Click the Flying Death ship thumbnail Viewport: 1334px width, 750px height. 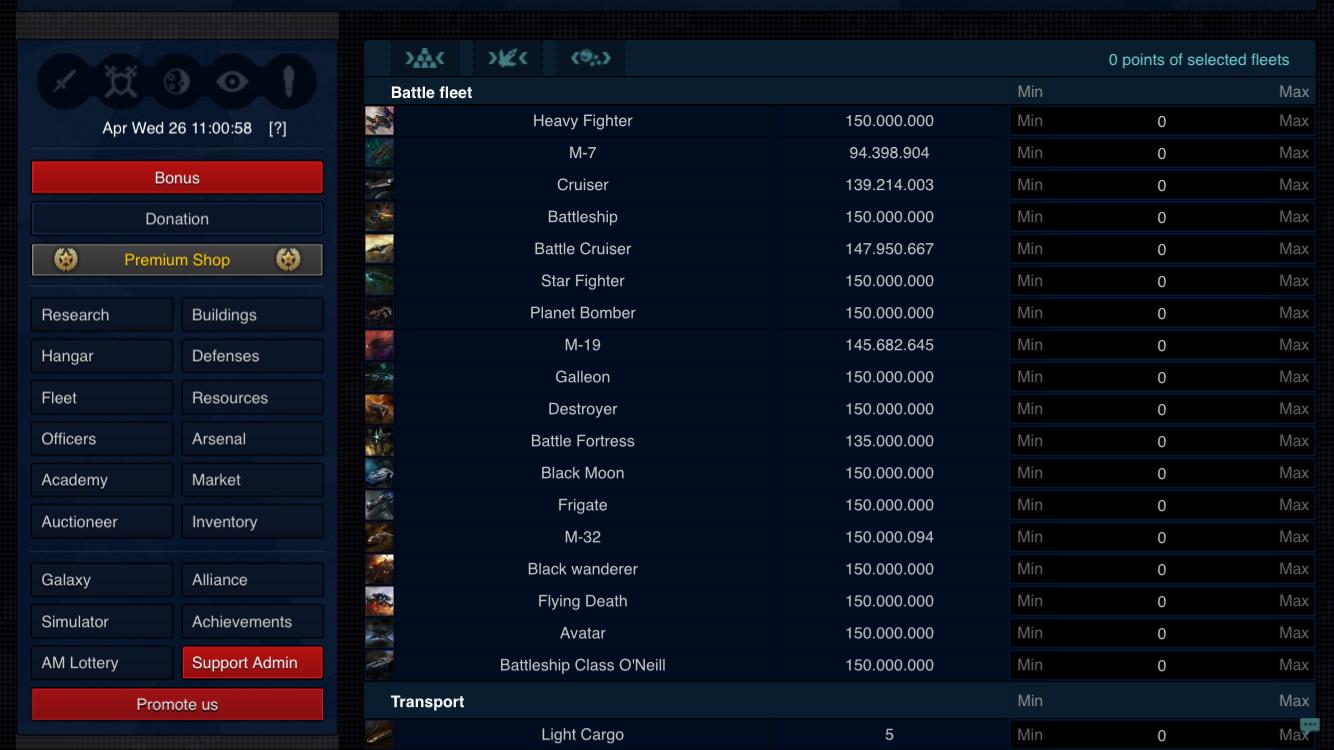pos(379,601)
